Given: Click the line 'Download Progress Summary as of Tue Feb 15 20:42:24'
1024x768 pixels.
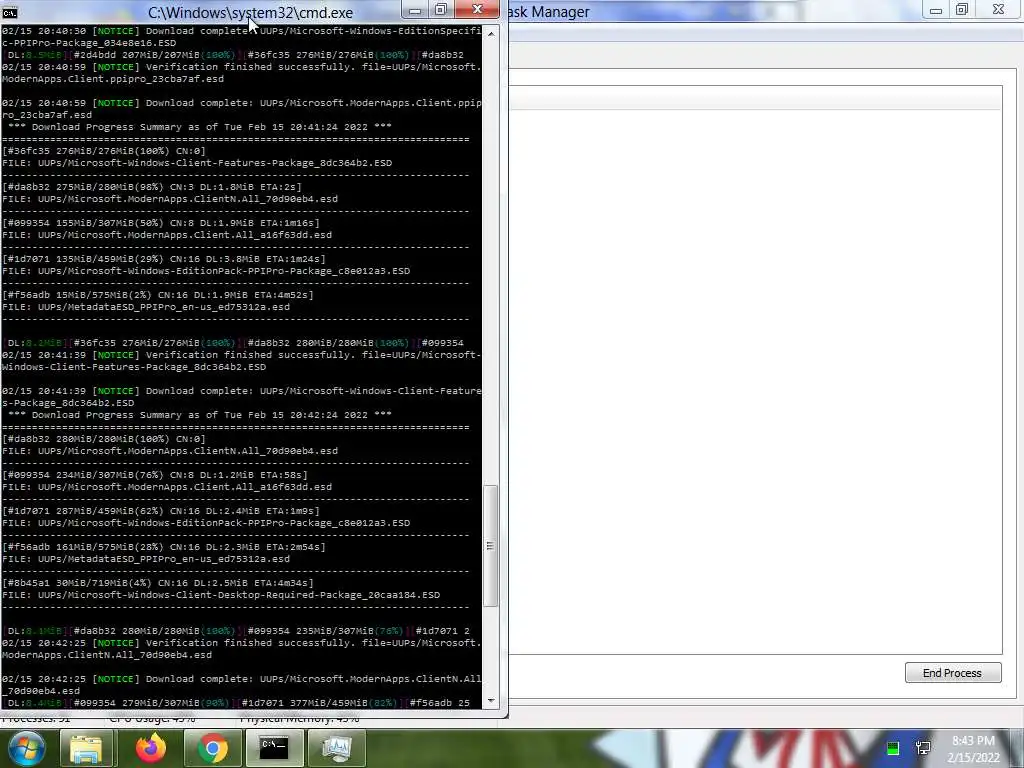Looking at the screenshot, I should (200, 415).
